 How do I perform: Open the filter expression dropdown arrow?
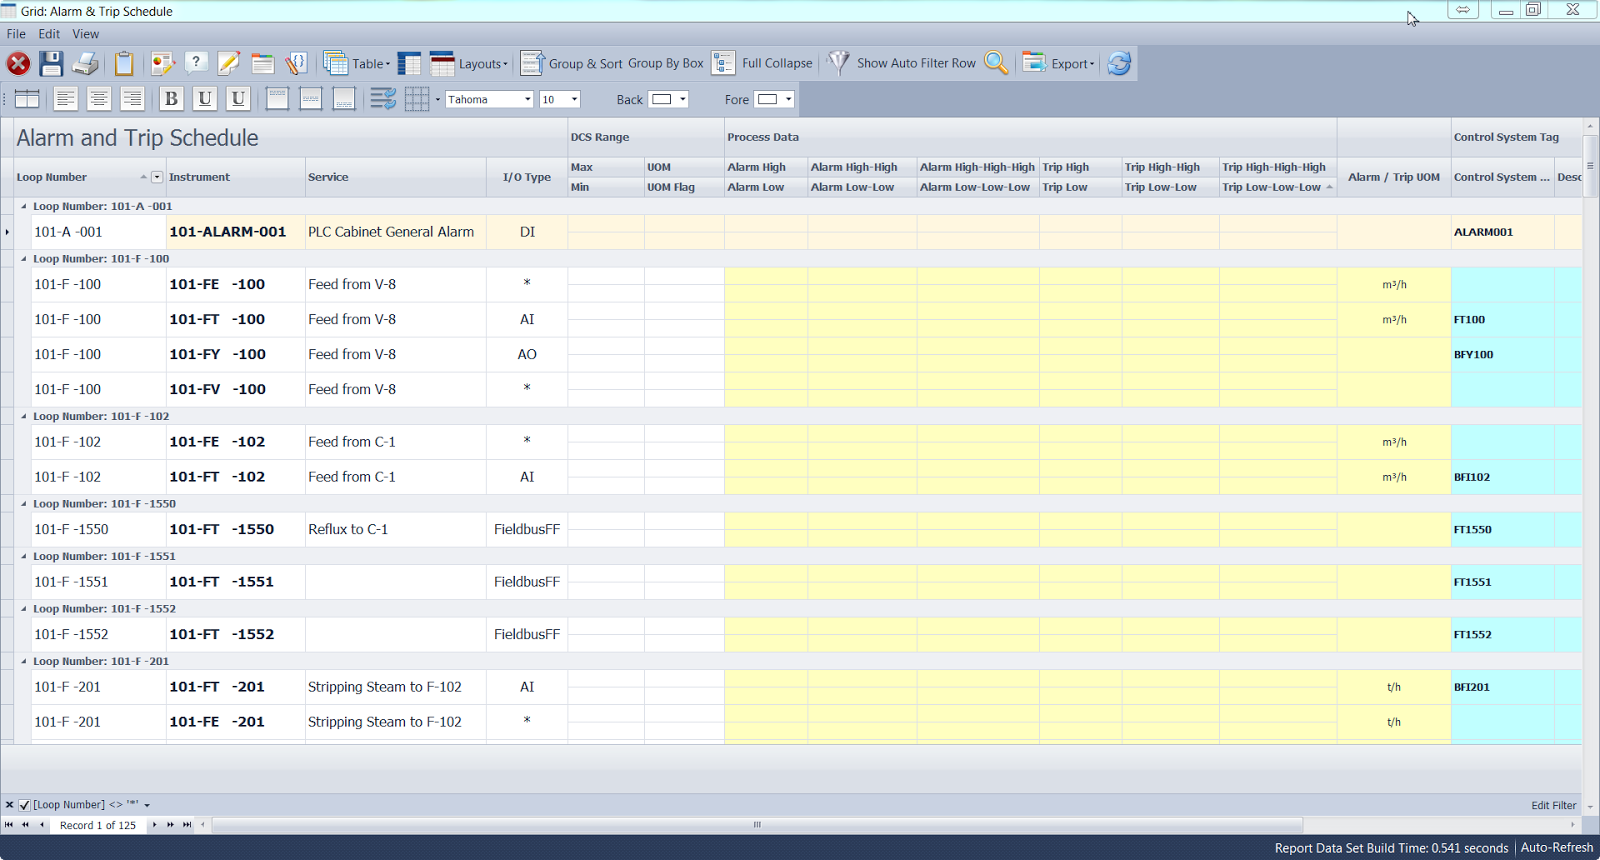147,805
